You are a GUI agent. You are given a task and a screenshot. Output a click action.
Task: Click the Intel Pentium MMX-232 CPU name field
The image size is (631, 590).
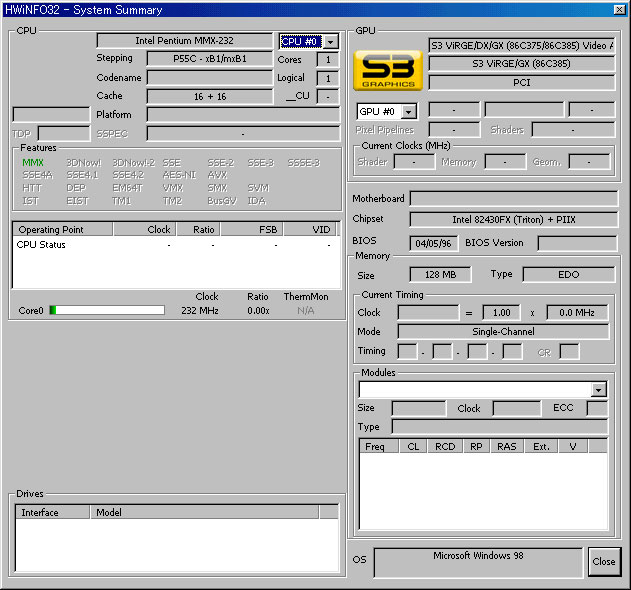coord(184,41)
